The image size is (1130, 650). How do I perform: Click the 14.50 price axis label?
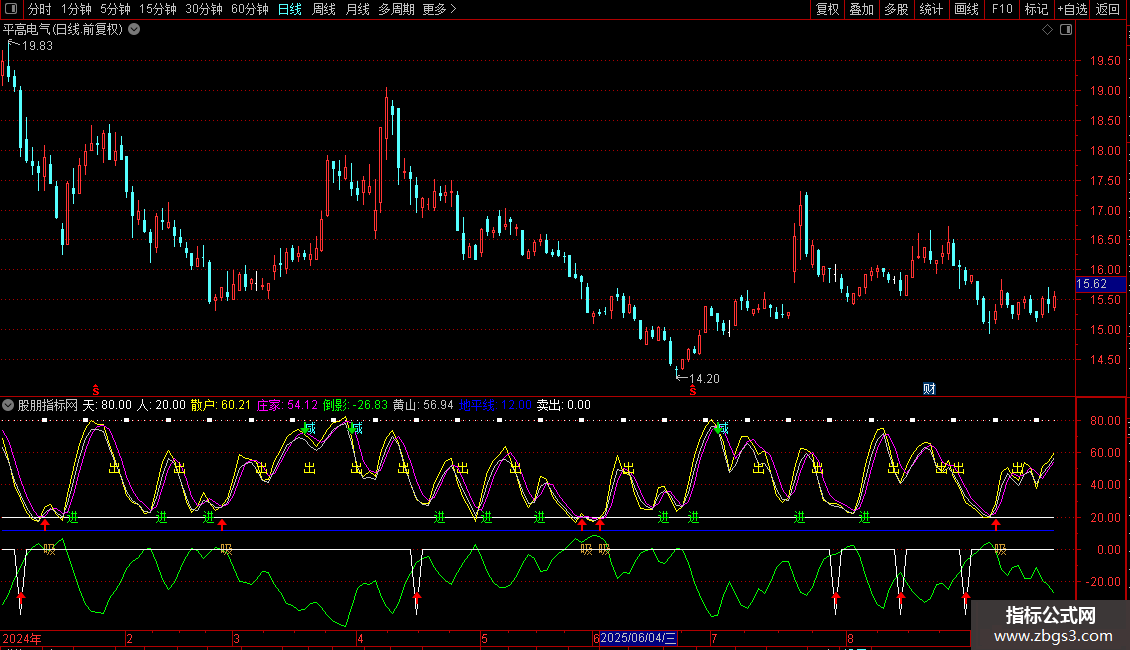click(1105, 360)
